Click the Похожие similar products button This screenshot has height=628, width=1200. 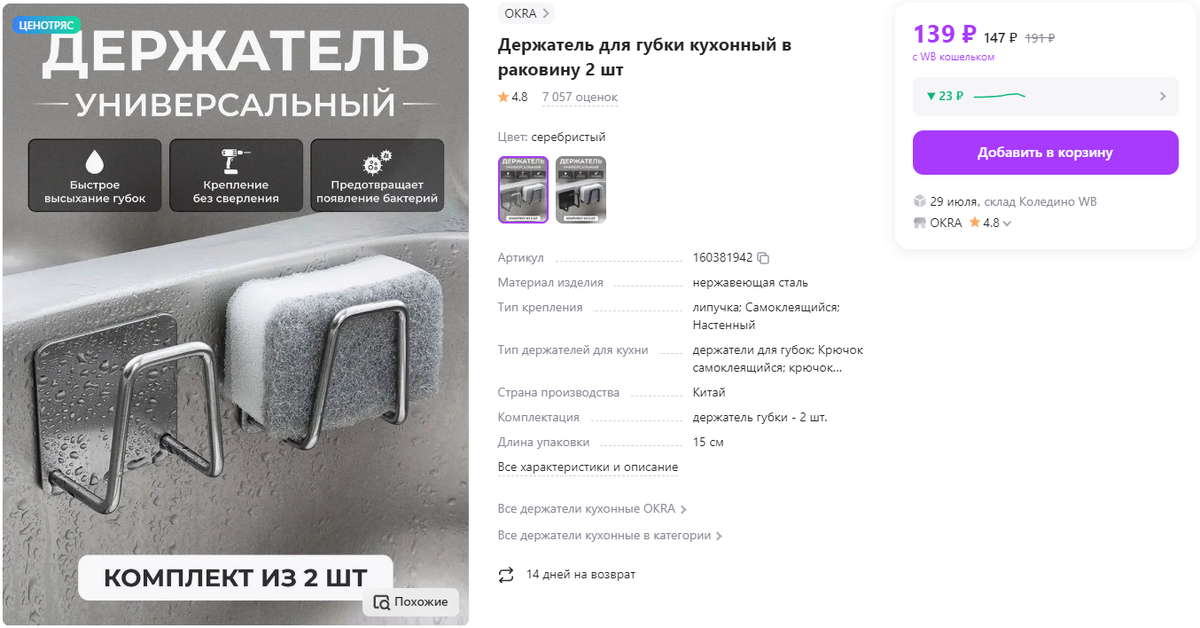point(411,602)
